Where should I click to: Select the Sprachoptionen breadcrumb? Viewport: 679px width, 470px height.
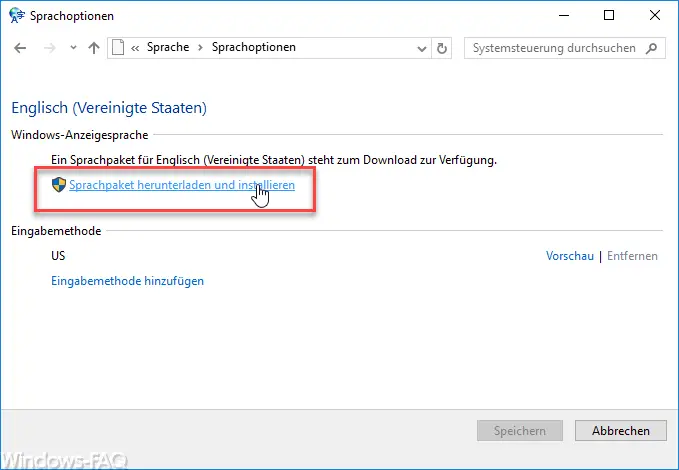[254, 47]
